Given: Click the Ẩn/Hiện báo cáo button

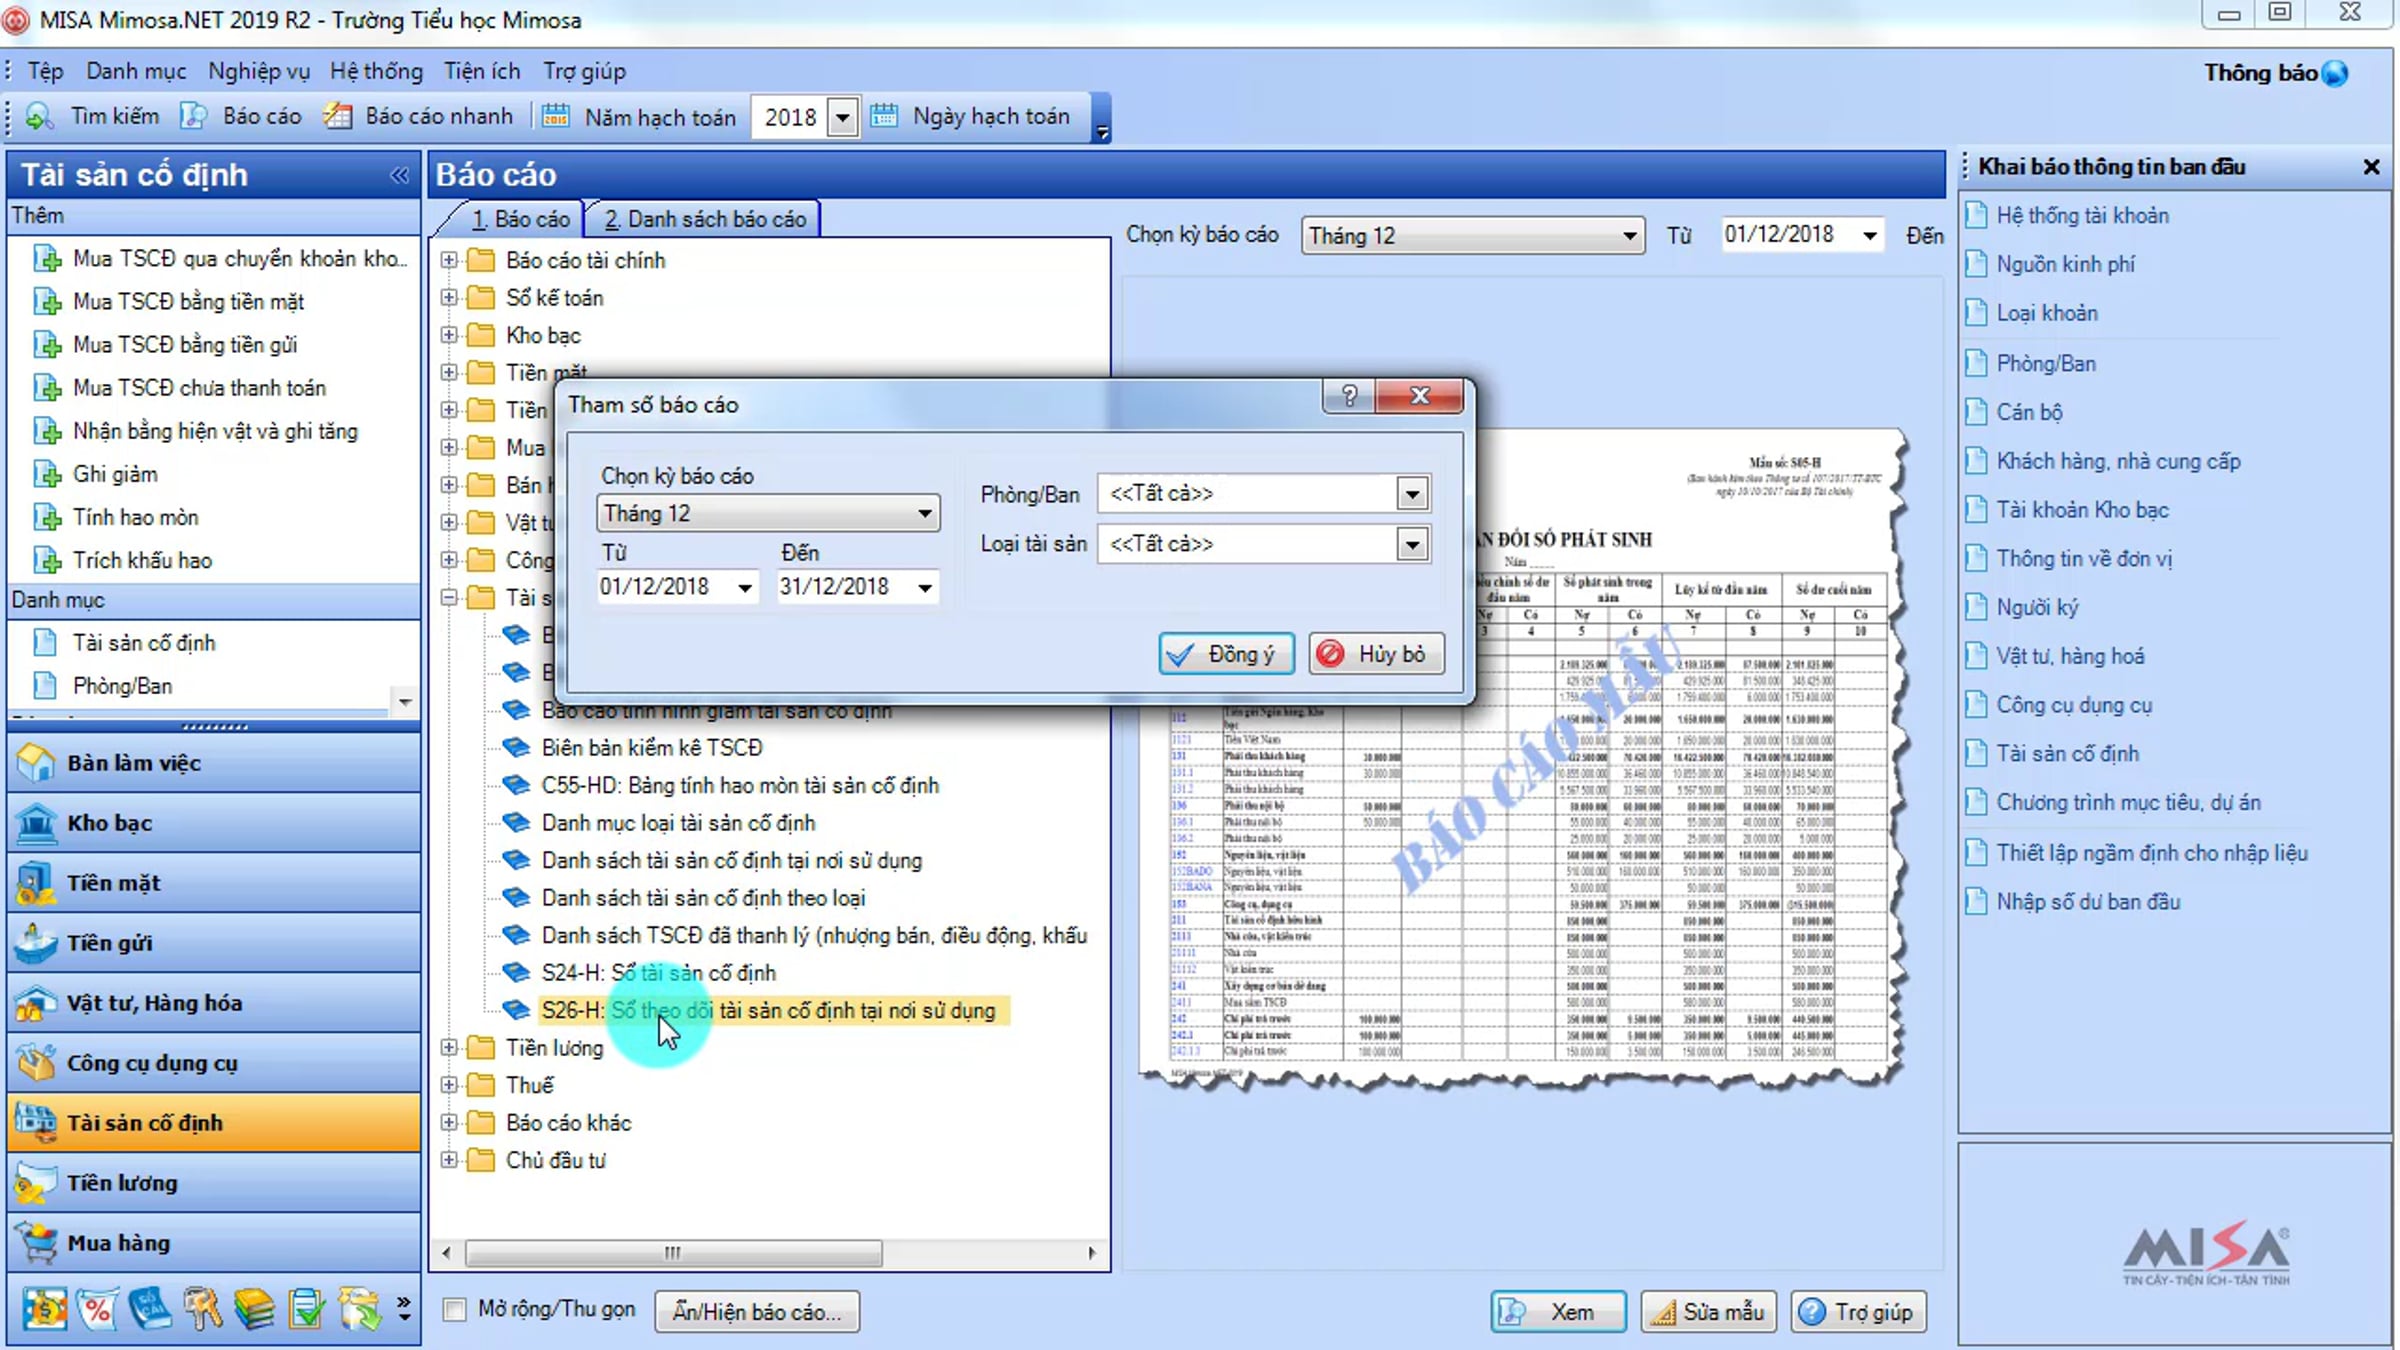Looking at the screenshot, I should (x=757, y=1312).
